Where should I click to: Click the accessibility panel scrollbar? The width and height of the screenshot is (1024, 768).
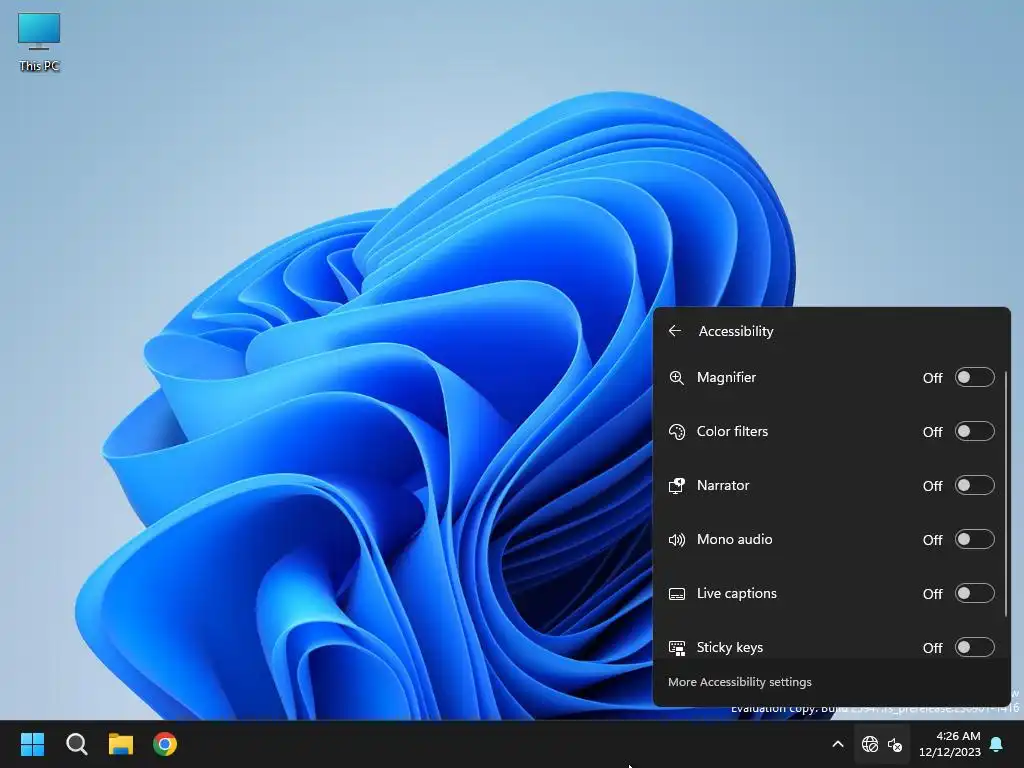(x=1006, y=494)
